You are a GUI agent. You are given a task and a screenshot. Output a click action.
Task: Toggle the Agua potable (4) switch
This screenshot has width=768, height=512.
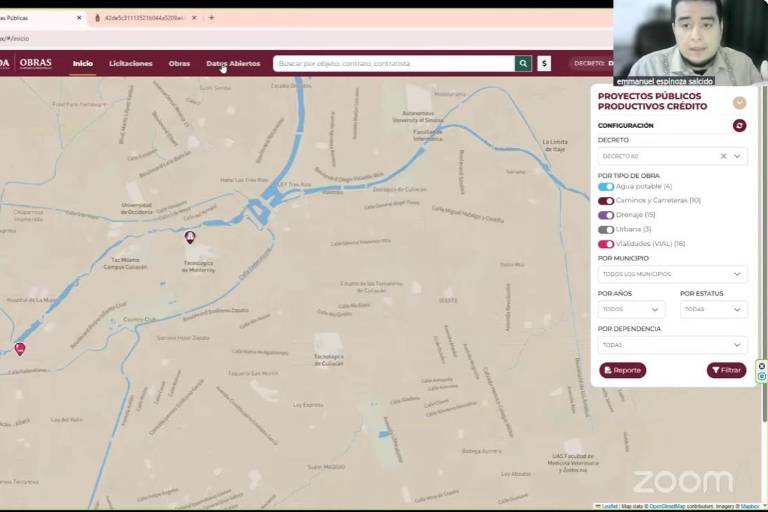point(606,187)
